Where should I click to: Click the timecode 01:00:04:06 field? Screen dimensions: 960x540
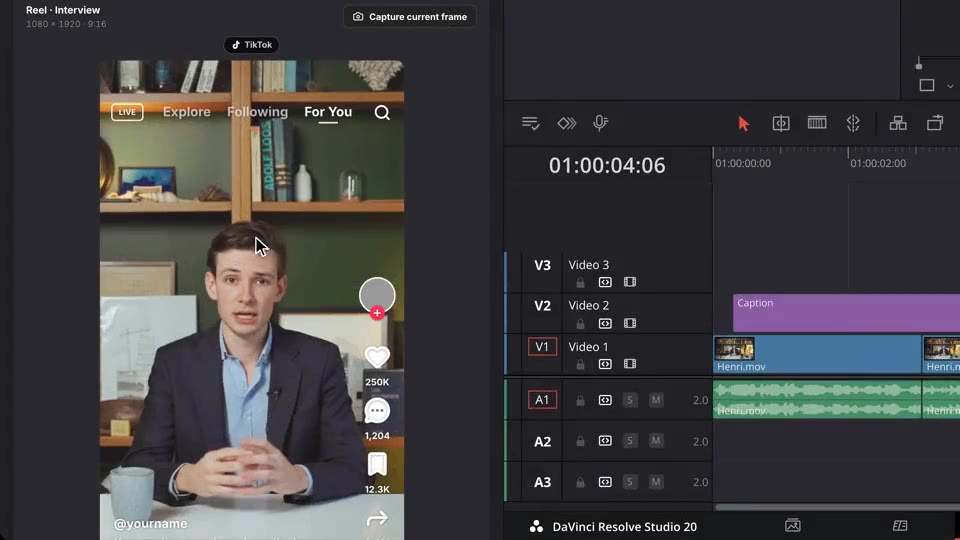[607, 165]
